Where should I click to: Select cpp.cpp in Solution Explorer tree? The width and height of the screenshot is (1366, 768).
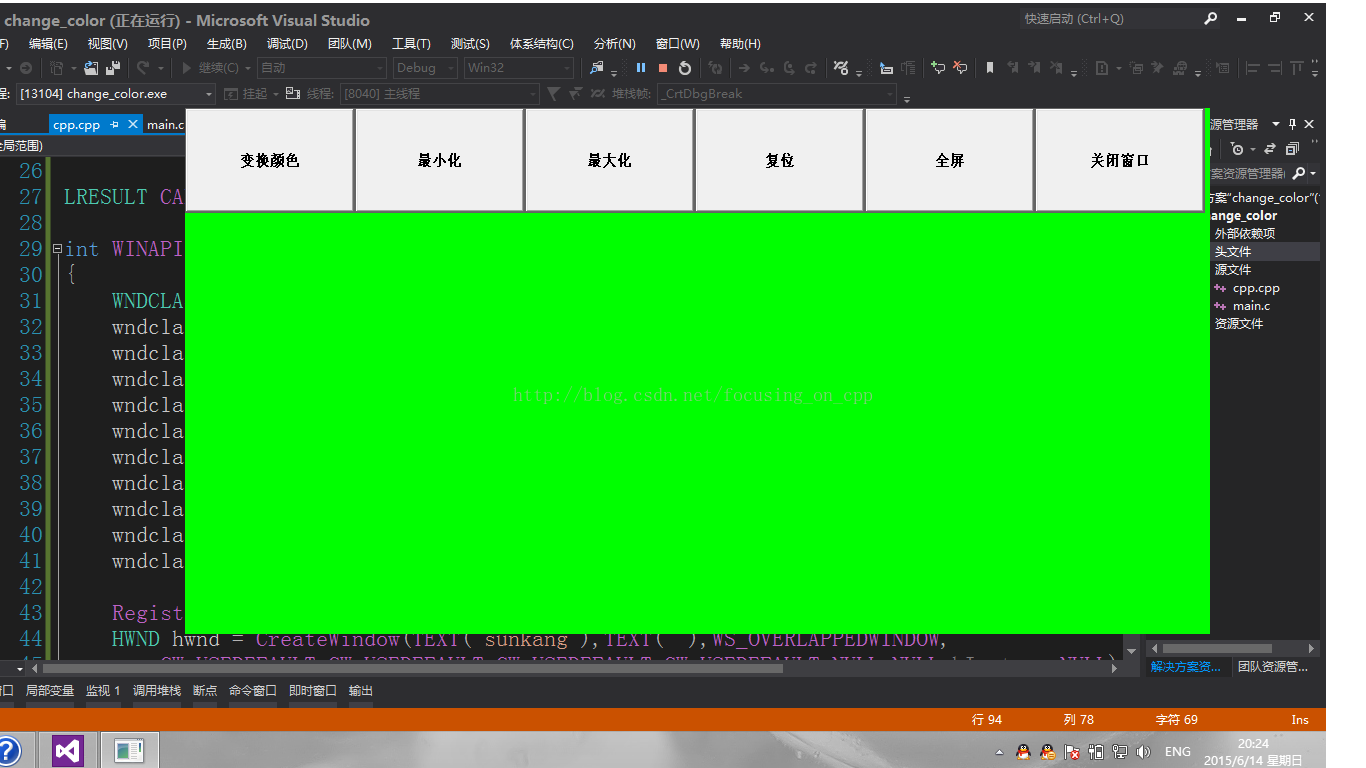(x=1255, y=288)
